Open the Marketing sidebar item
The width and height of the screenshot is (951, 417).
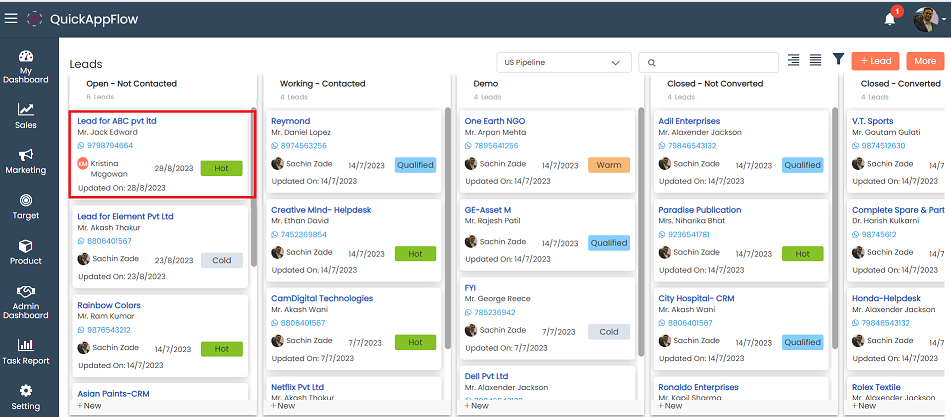click(25, 161)
